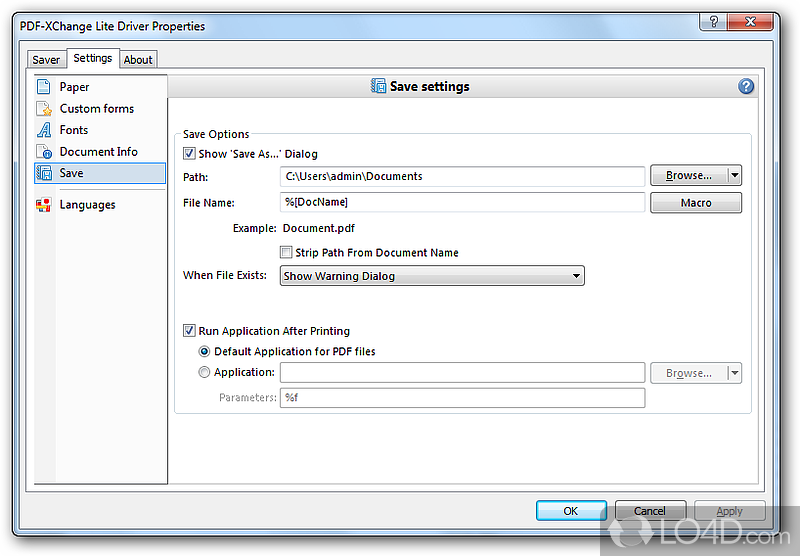Click Browse button for Path
The height and width of the screenshot is (556, 800).
pyautogui.click(x=689, y=175)
